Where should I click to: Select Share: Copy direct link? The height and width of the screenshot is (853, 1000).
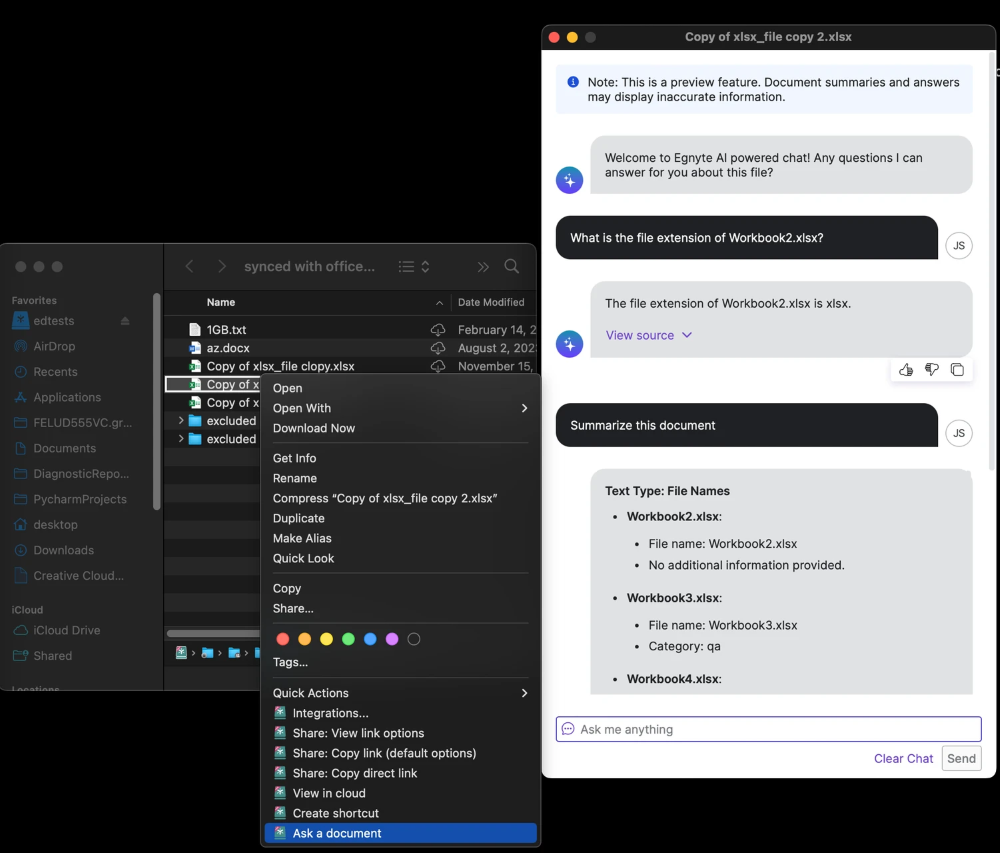(401, 773)
